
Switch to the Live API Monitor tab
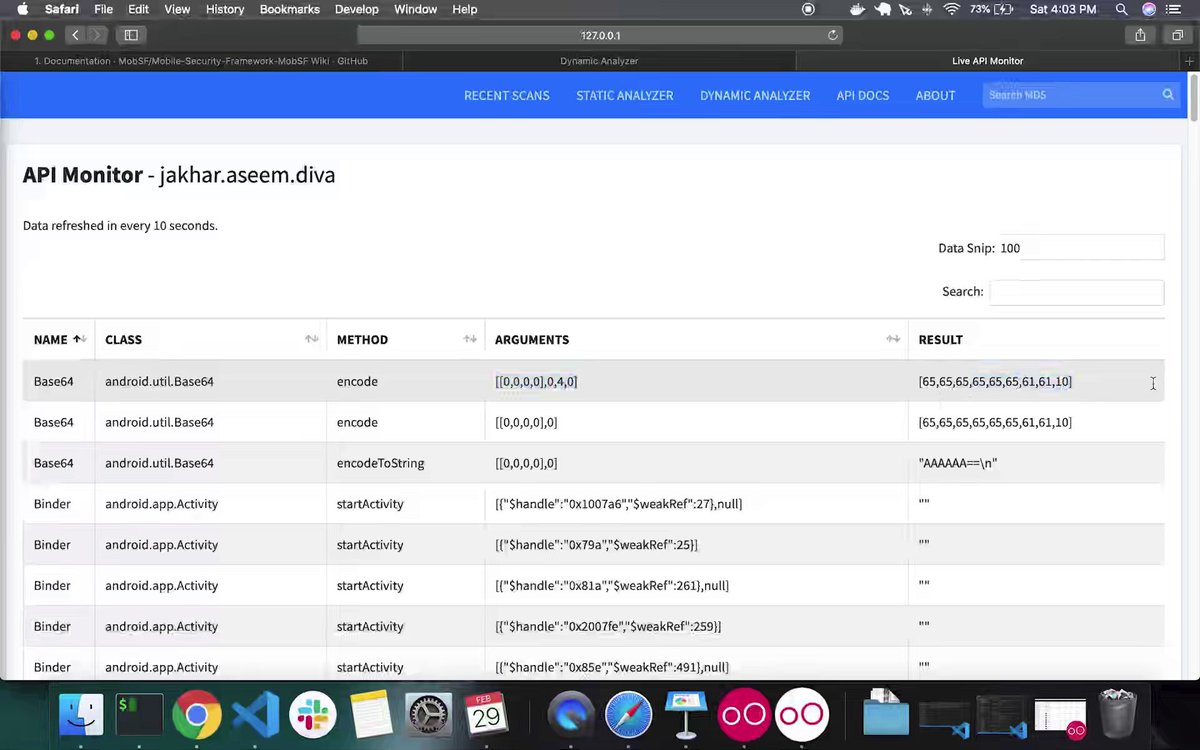(987, 60)
